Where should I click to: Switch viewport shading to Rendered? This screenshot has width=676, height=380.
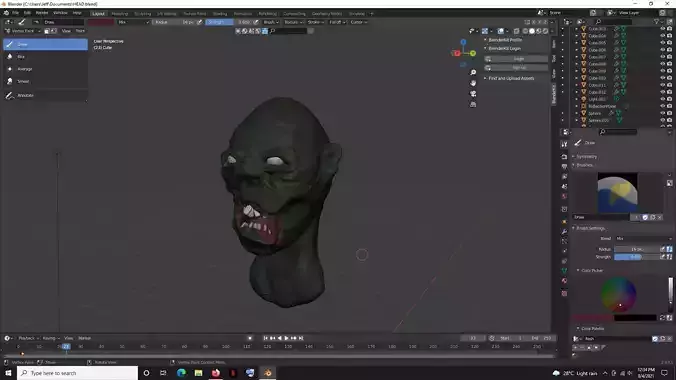(545, 31)
